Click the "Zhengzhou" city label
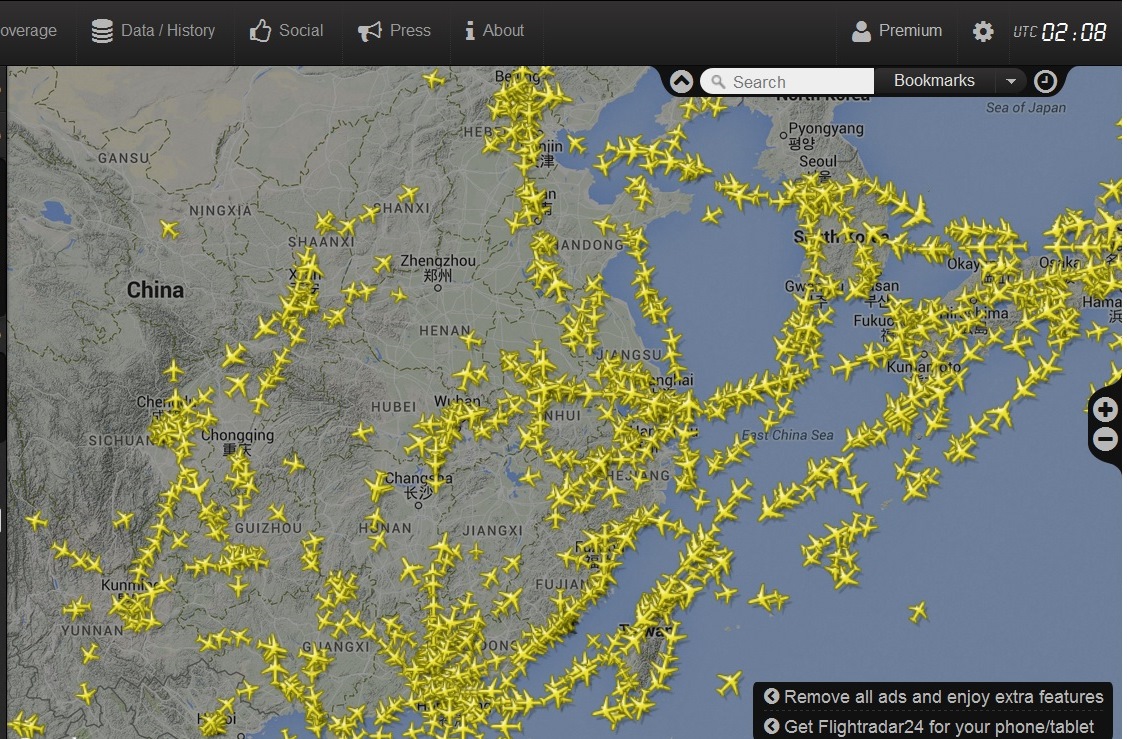The width and height of the screenshot is (1127, 739). pos(438,260)
